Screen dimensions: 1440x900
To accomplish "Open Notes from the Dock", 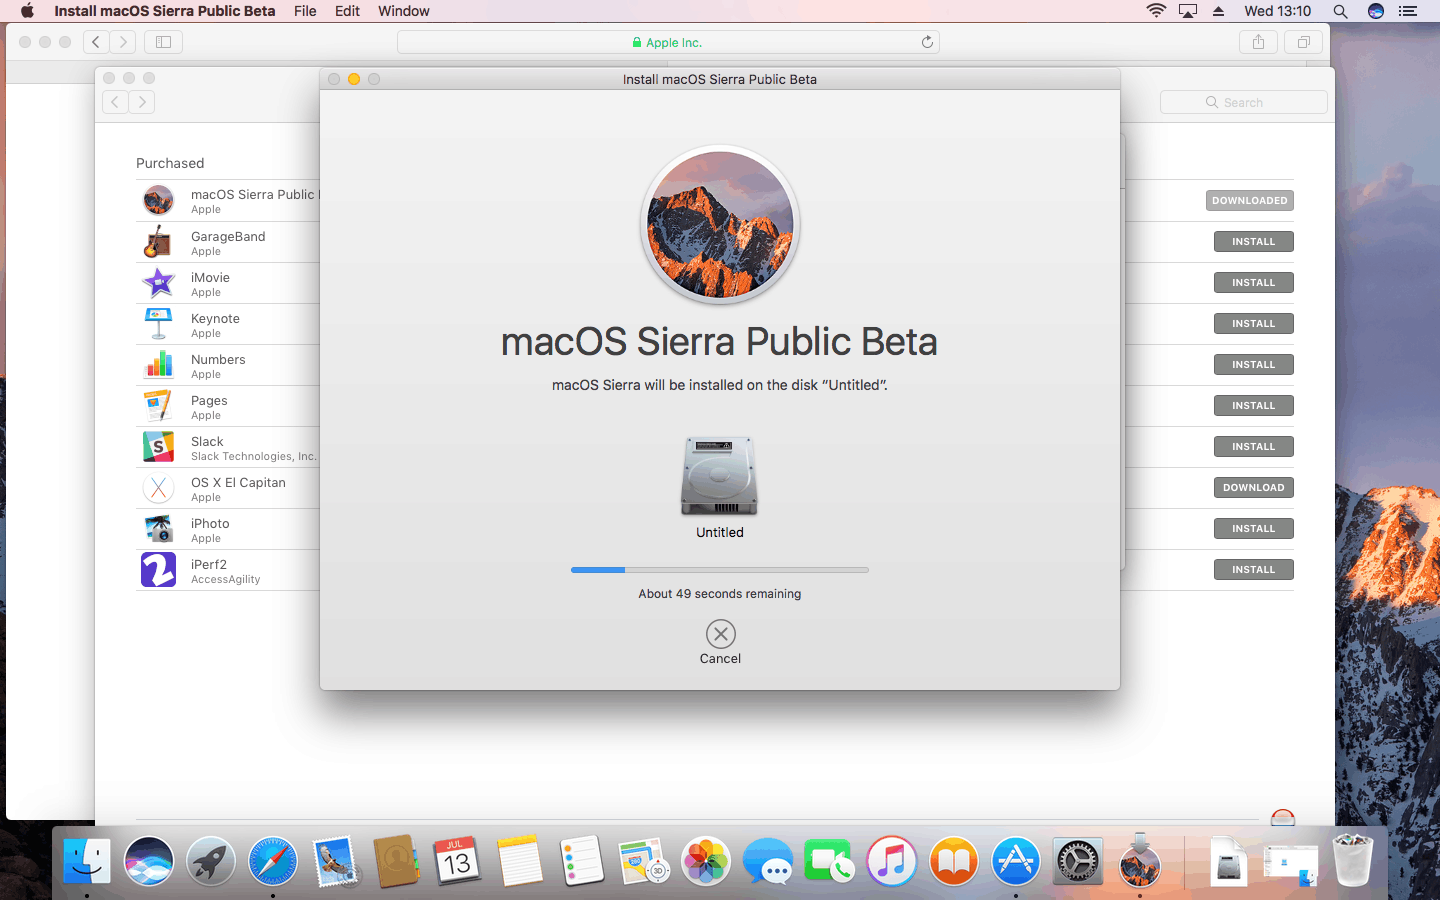I will (x=520, y=861).
